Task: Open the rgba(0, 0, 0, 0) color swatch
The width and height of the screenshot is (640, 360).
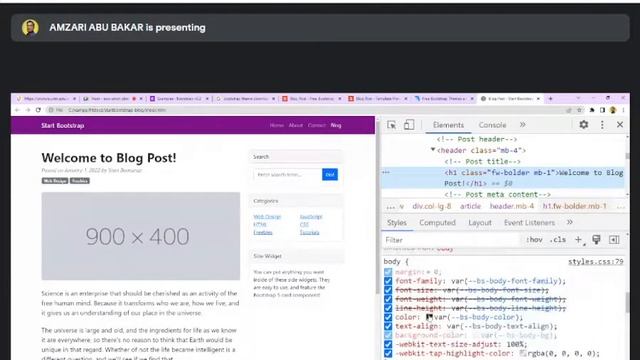Action: (x=523, y=353)
